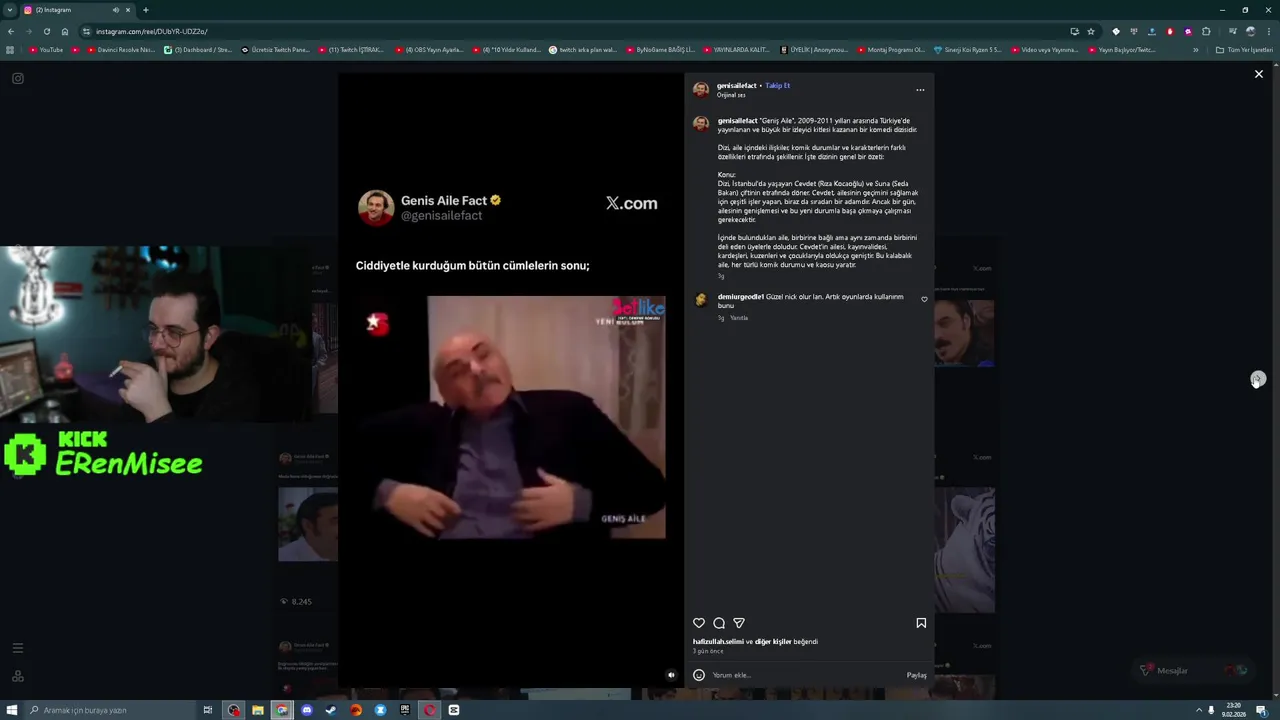Open the taskbar notification center icon
Image resolution: width=1280 pixels, height=720 pixels.
click(x=1261, y=710)
